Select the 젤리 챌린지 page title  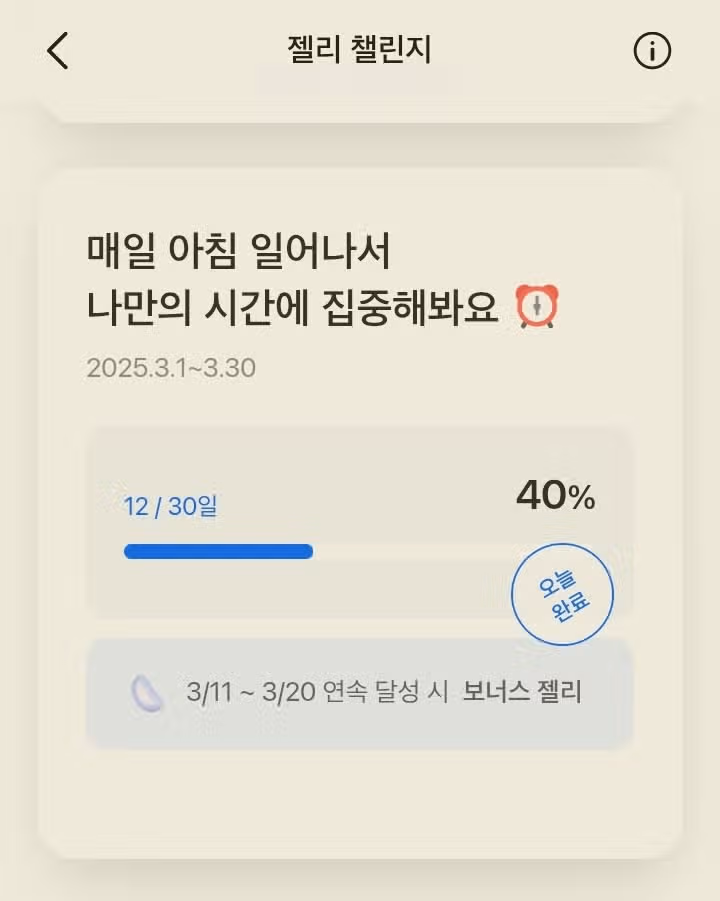pos(359,49)
